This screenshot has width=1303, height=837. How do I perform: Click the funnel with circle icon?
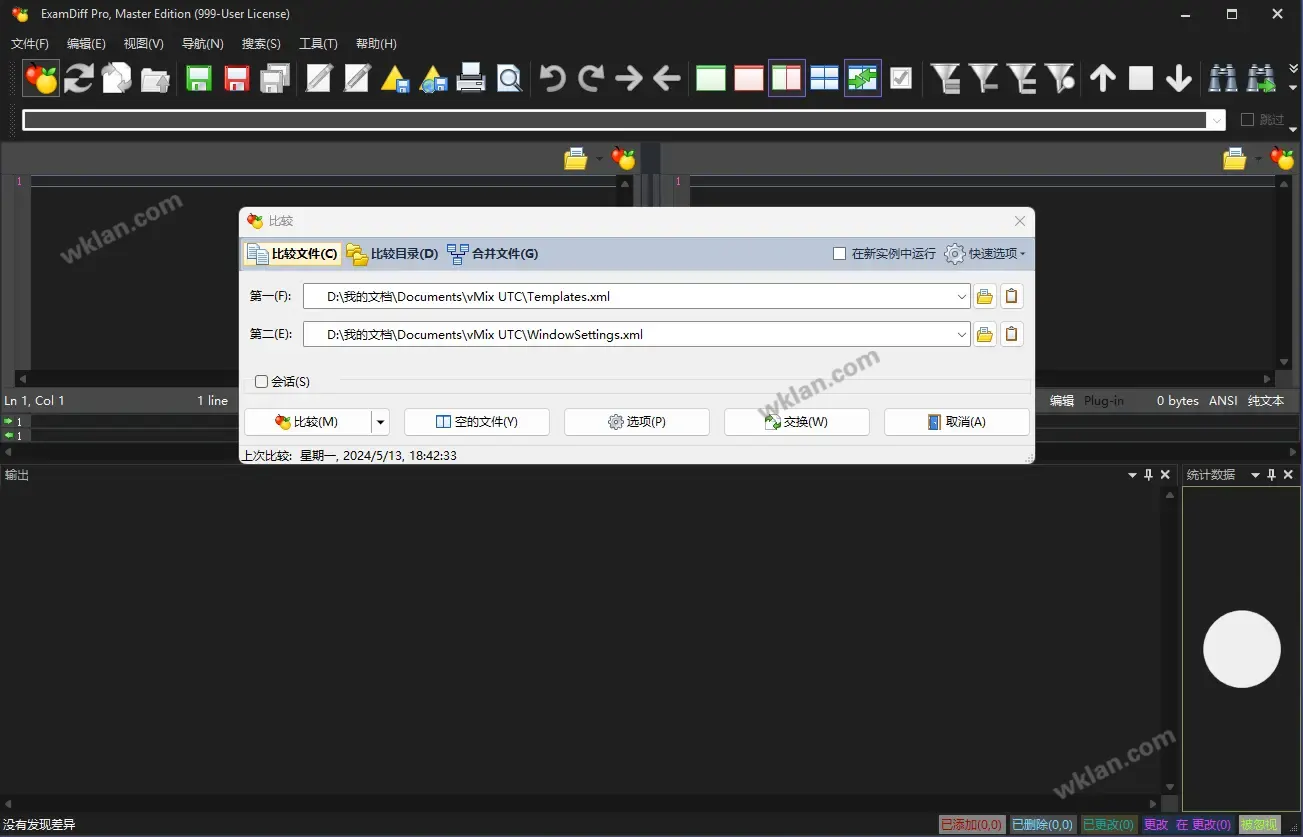point(1060,78)
